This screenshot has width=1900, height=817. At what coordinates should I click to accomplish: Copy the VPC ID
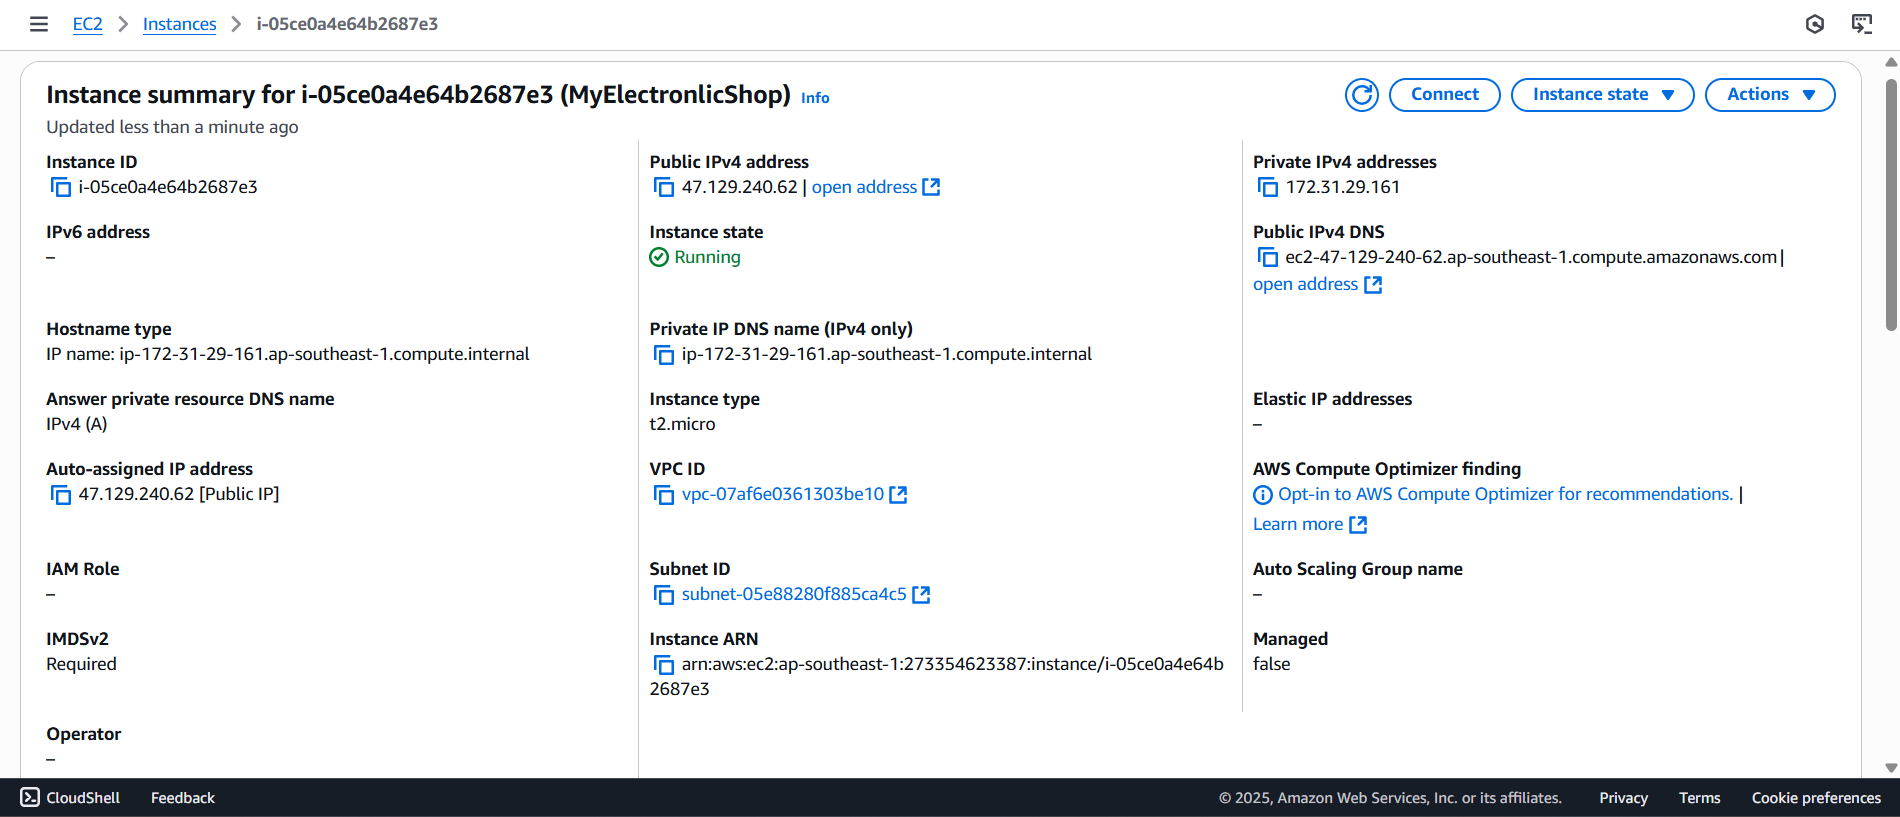click(x=664, y=494)
